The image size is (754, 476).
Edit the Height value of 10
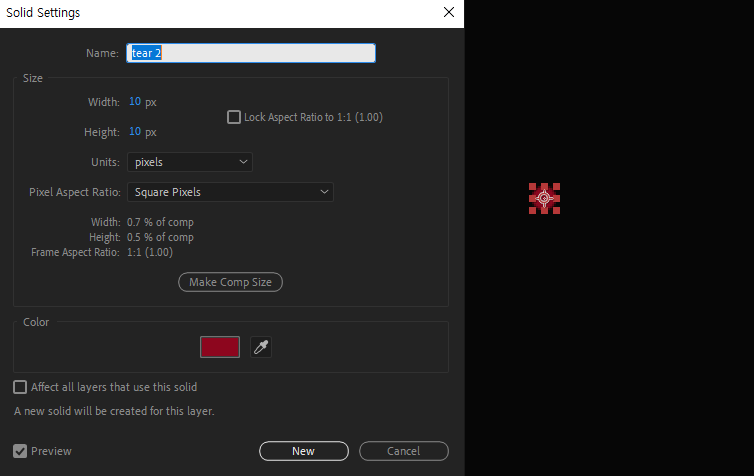[x=135, y=131]
